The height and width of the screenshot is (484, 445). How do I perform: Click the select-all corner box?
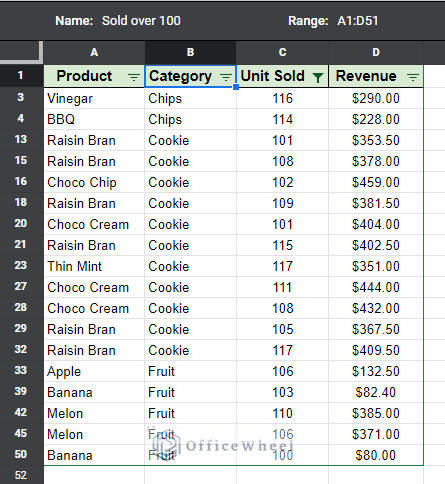(x=21, y=52)
